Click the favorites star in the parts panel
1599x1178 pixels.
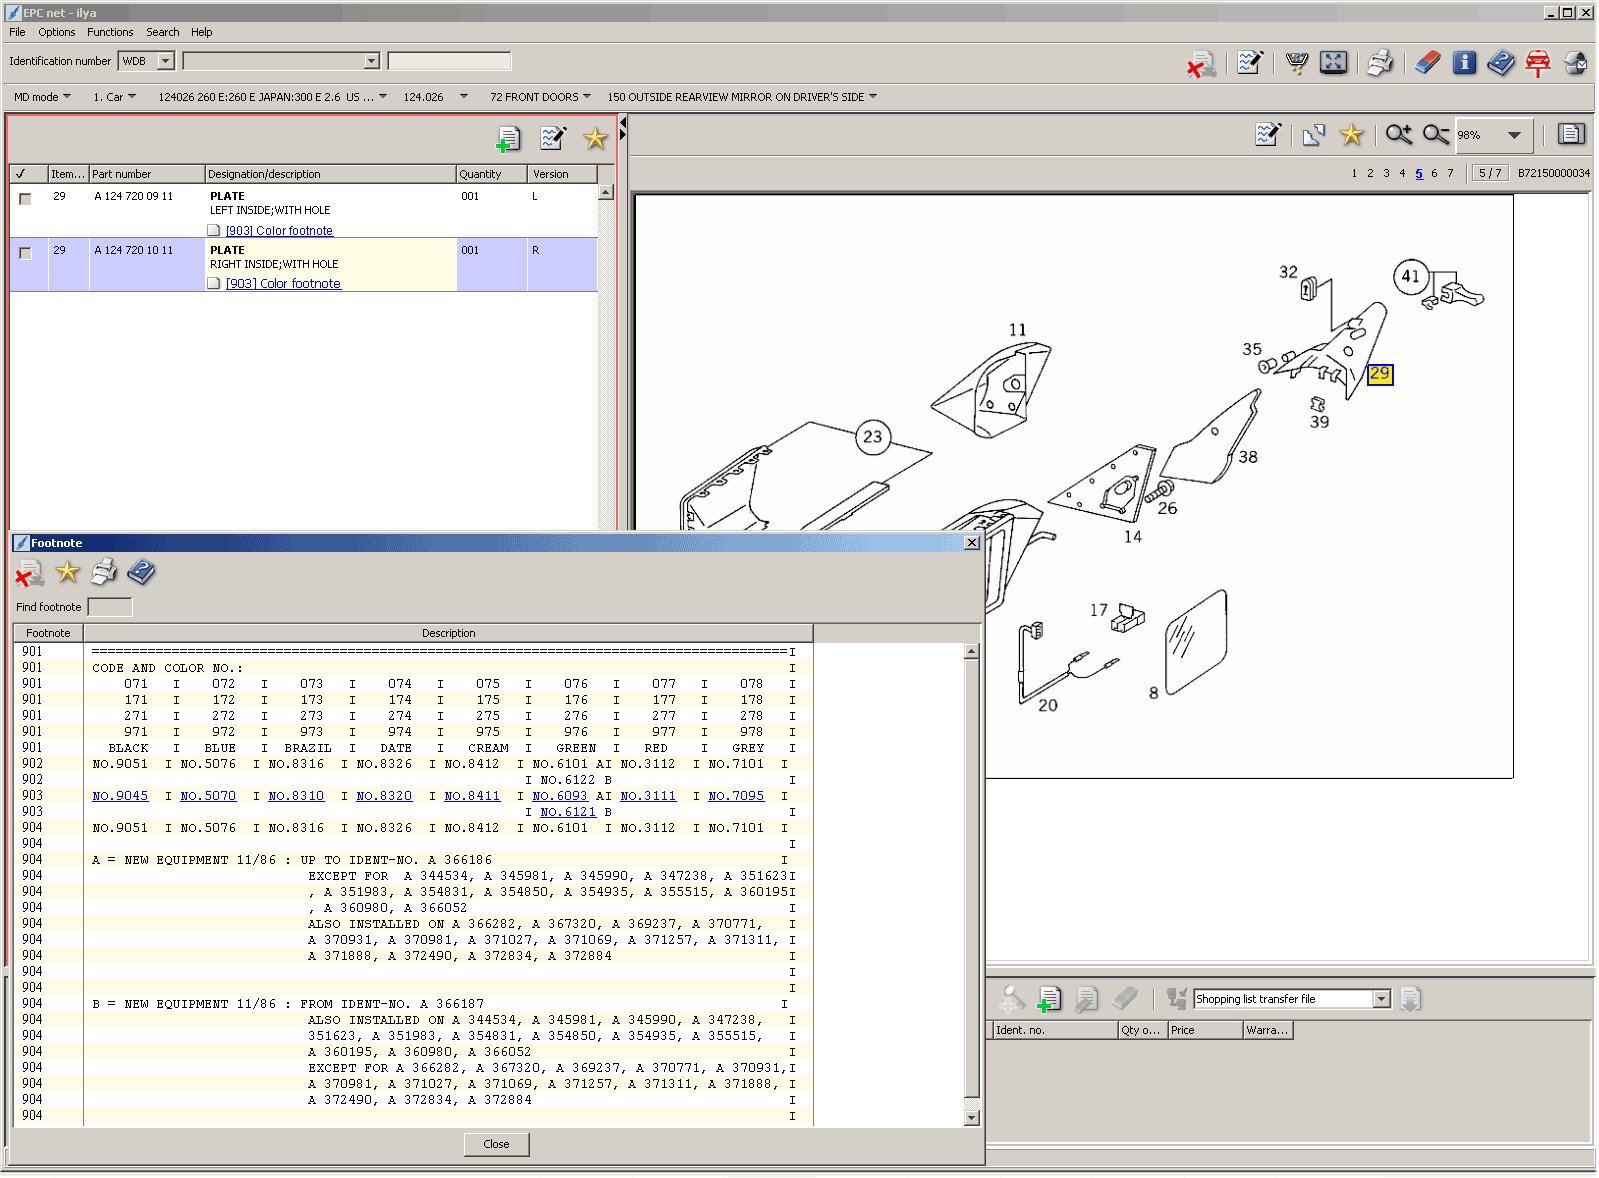pos(596,139)
